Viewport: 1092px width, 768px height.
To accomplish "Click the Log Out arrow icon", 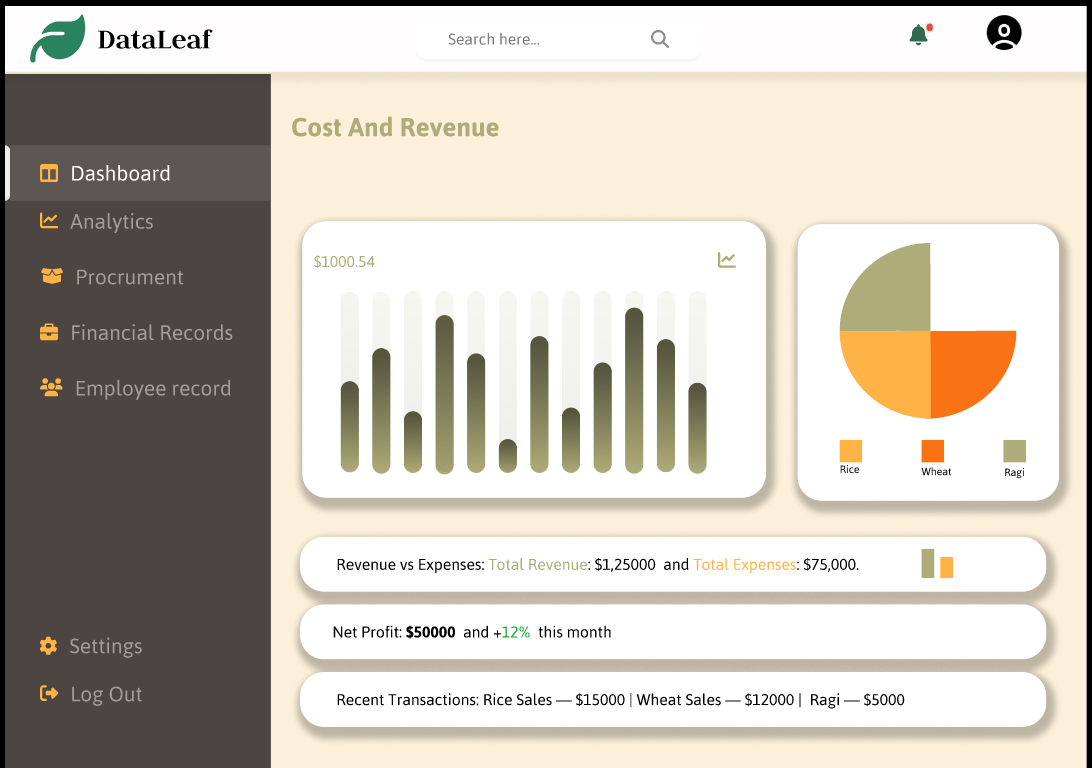I will tap(49, 693).
